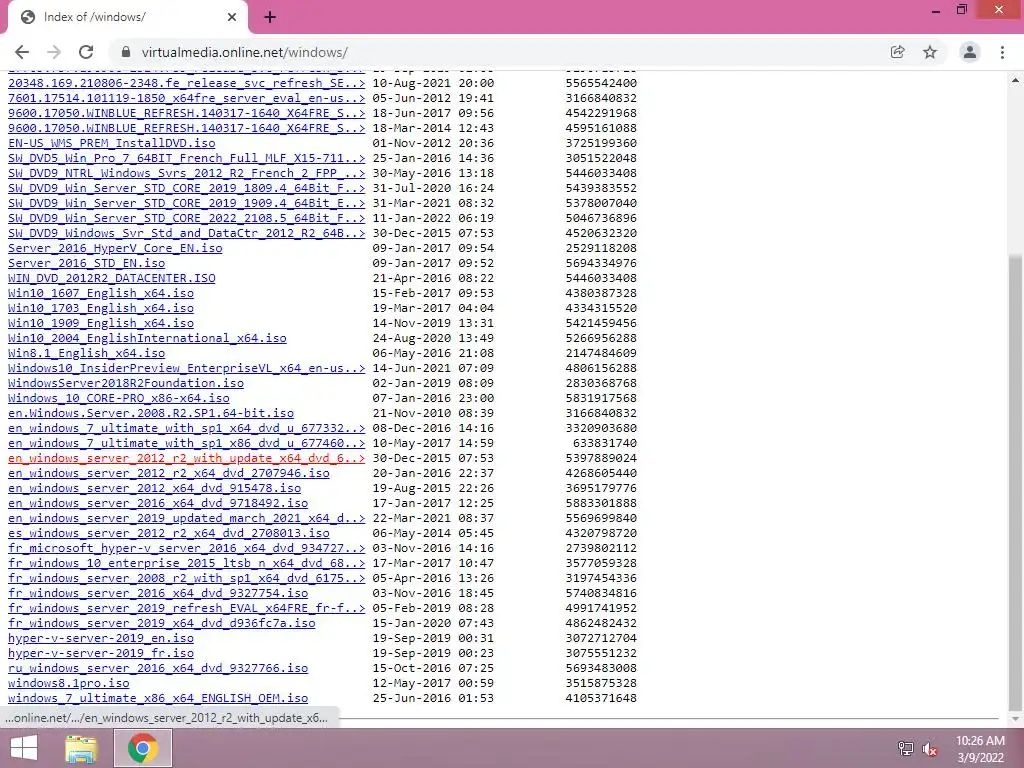Image resolution: width=1024 pixels, height=768 pixels.
Task: Open SW_DVD9_NTRL_Windows_Svrs_2012_R2_French link
Action: (x=187, y=173)
